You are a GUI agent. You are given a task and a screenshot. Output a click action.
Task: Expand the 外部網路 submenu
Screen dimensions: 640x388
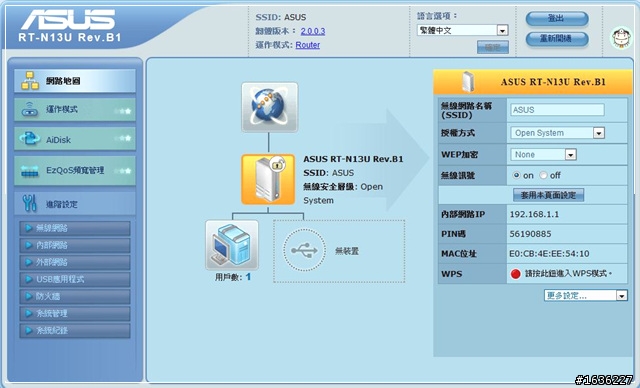75,262
